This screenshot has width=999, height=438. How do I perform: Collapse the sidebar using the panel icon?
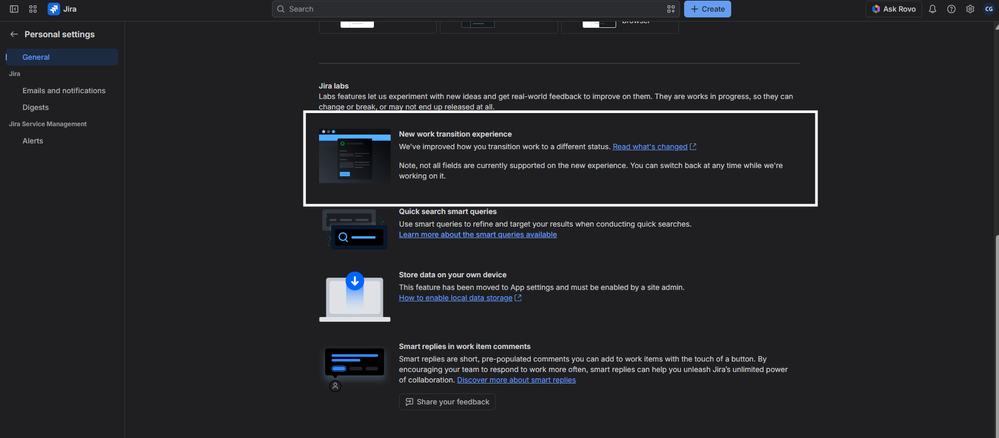[14, 9]
